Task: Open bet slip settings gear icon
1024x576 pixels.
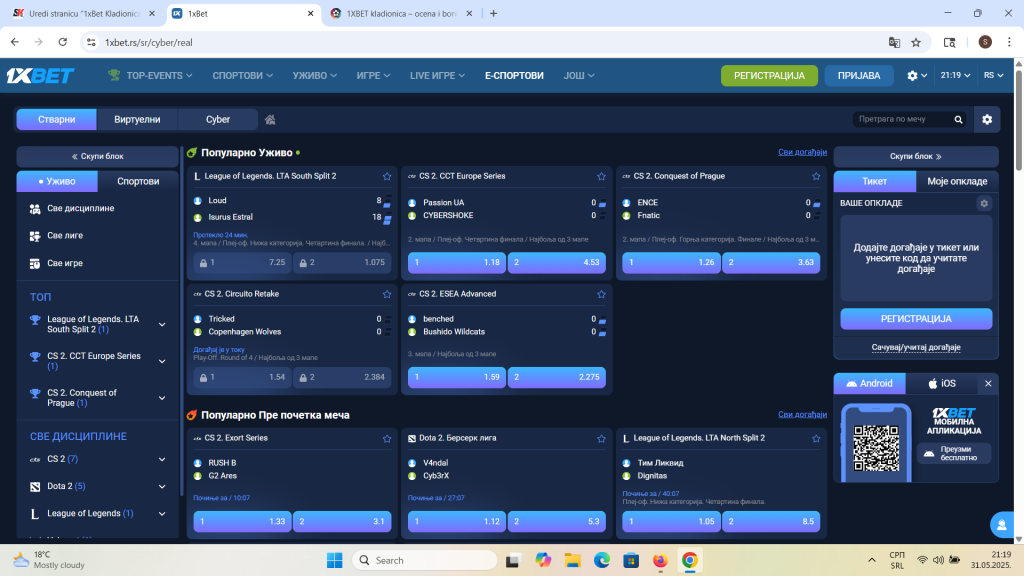Action: click(x=984, y=203)
